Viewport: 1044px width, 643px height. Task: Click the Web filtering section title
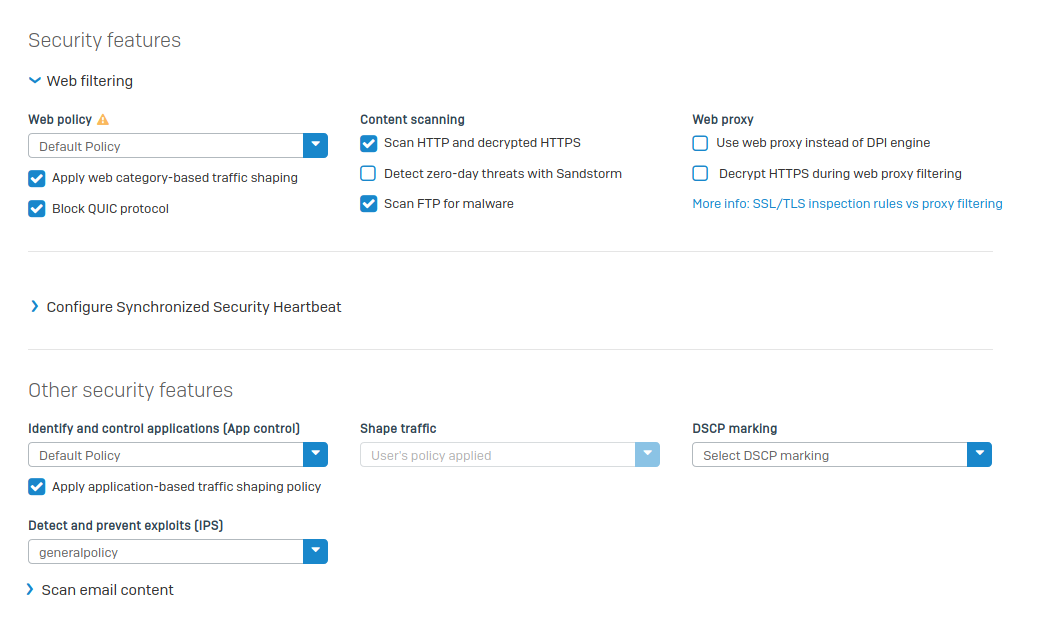[x=90, y=81]
